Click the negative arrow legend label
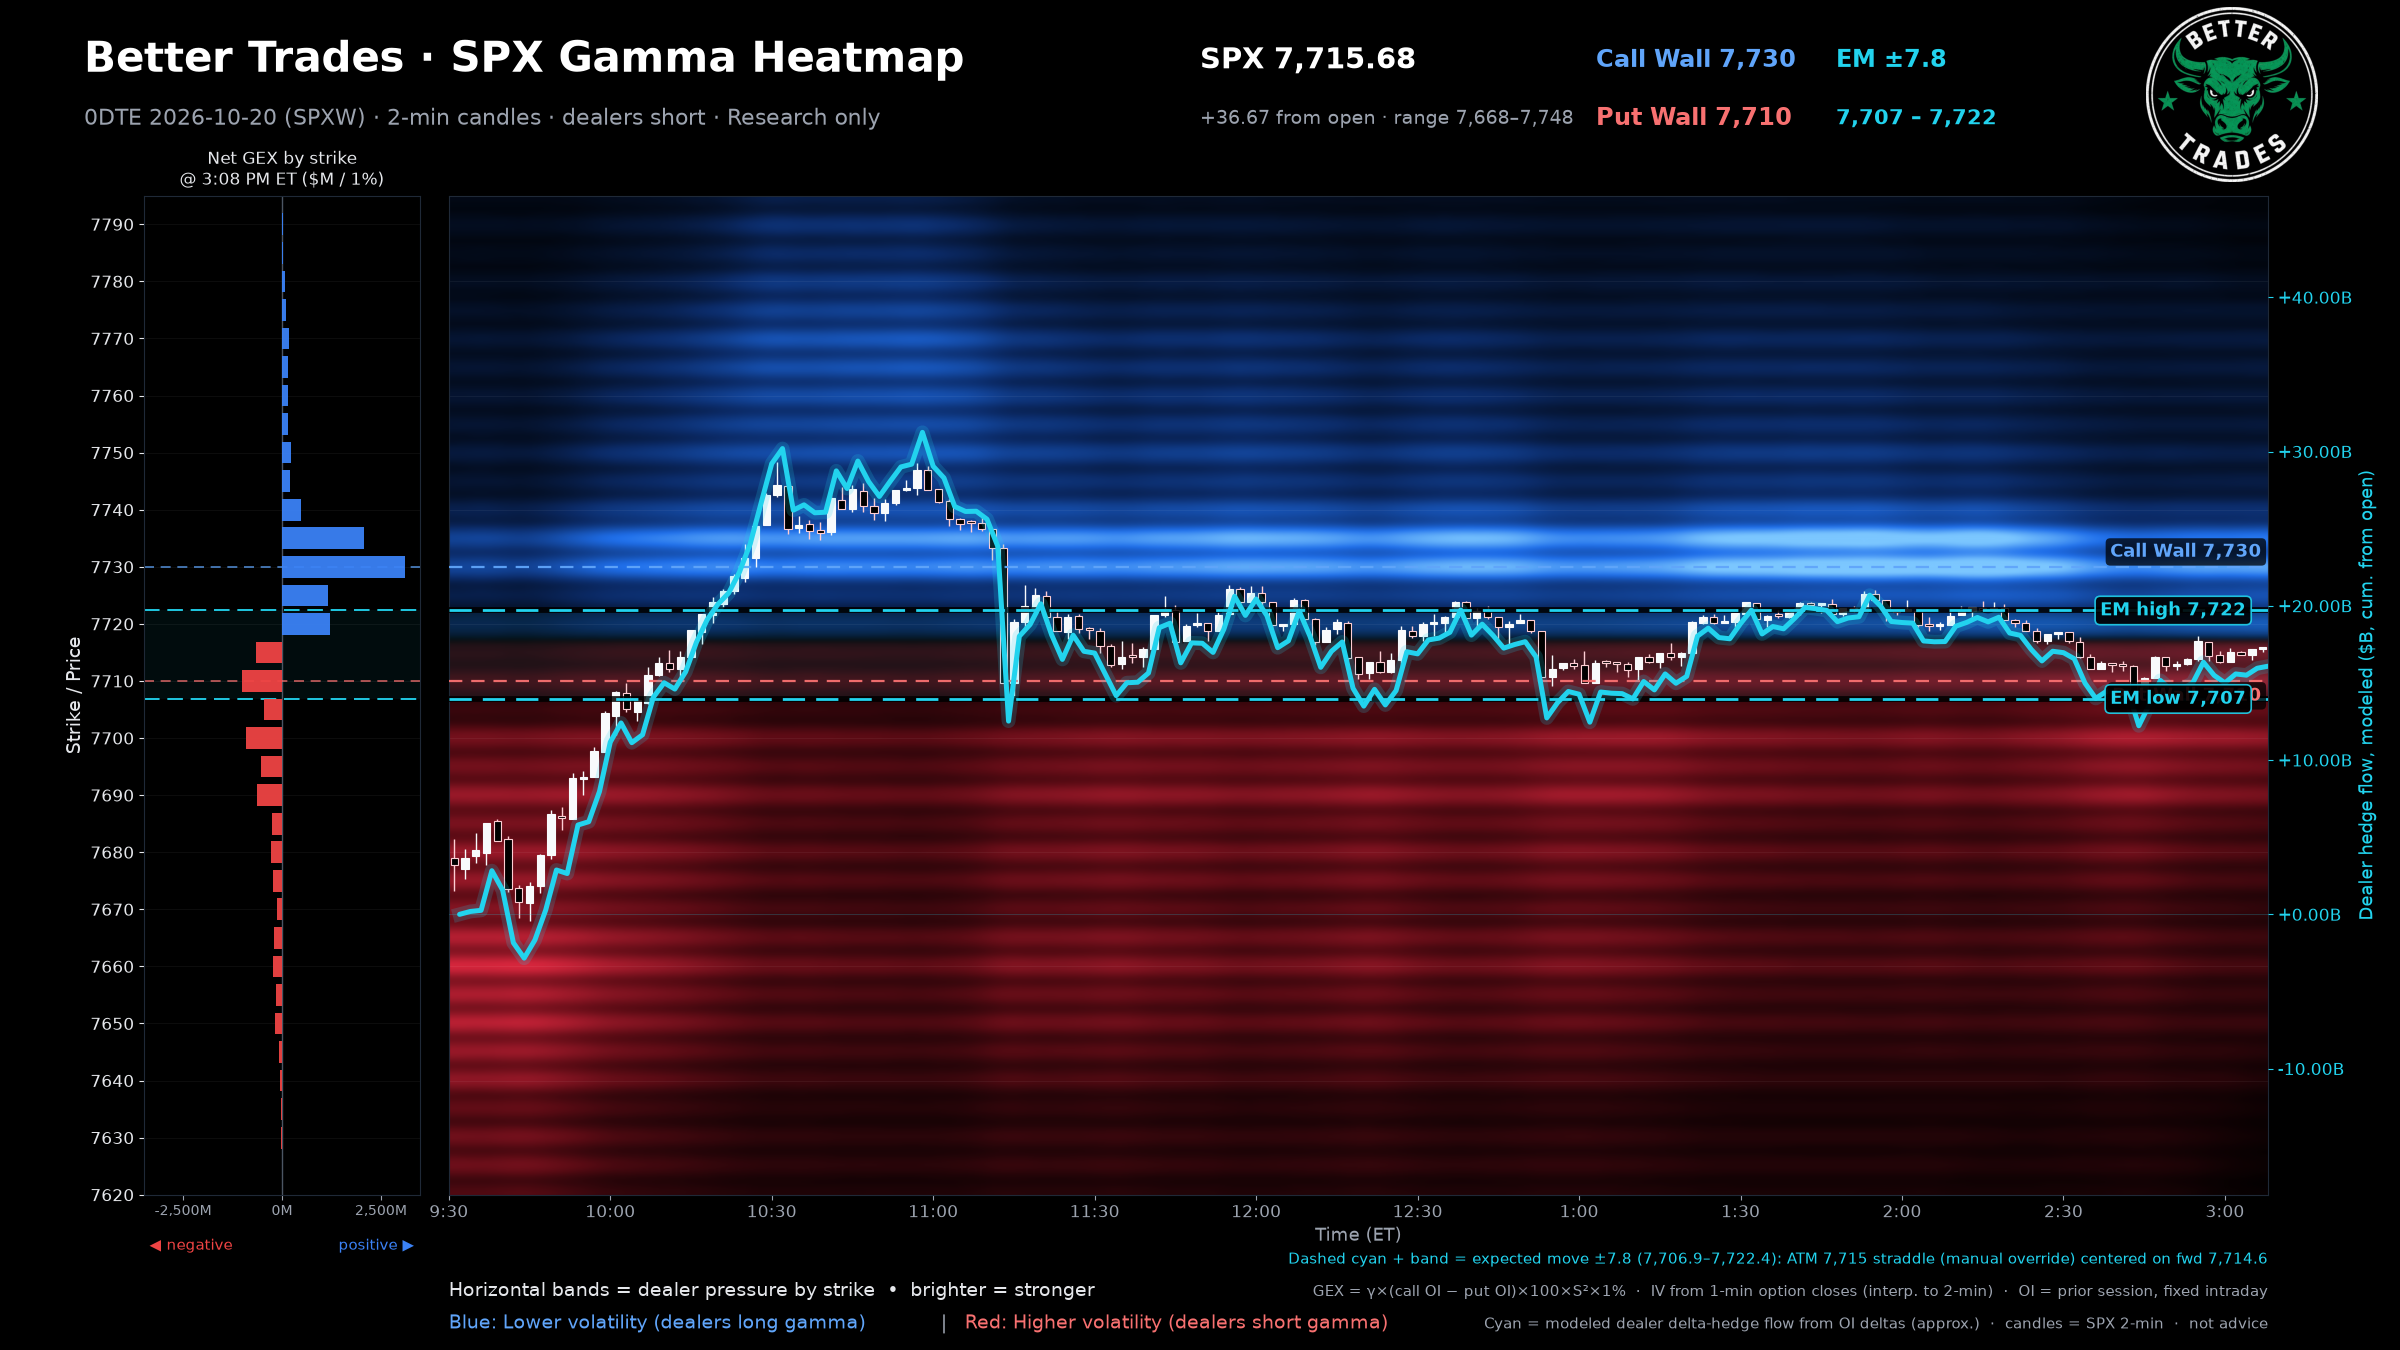The width and height of the screenshot is (2400, 1350). [x=191, y=1245]
